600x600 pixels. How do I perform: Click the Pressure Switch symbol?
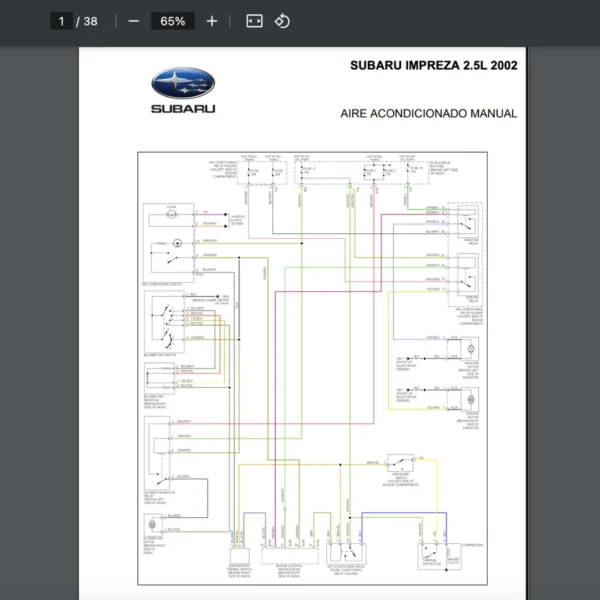tap(402, 464)
